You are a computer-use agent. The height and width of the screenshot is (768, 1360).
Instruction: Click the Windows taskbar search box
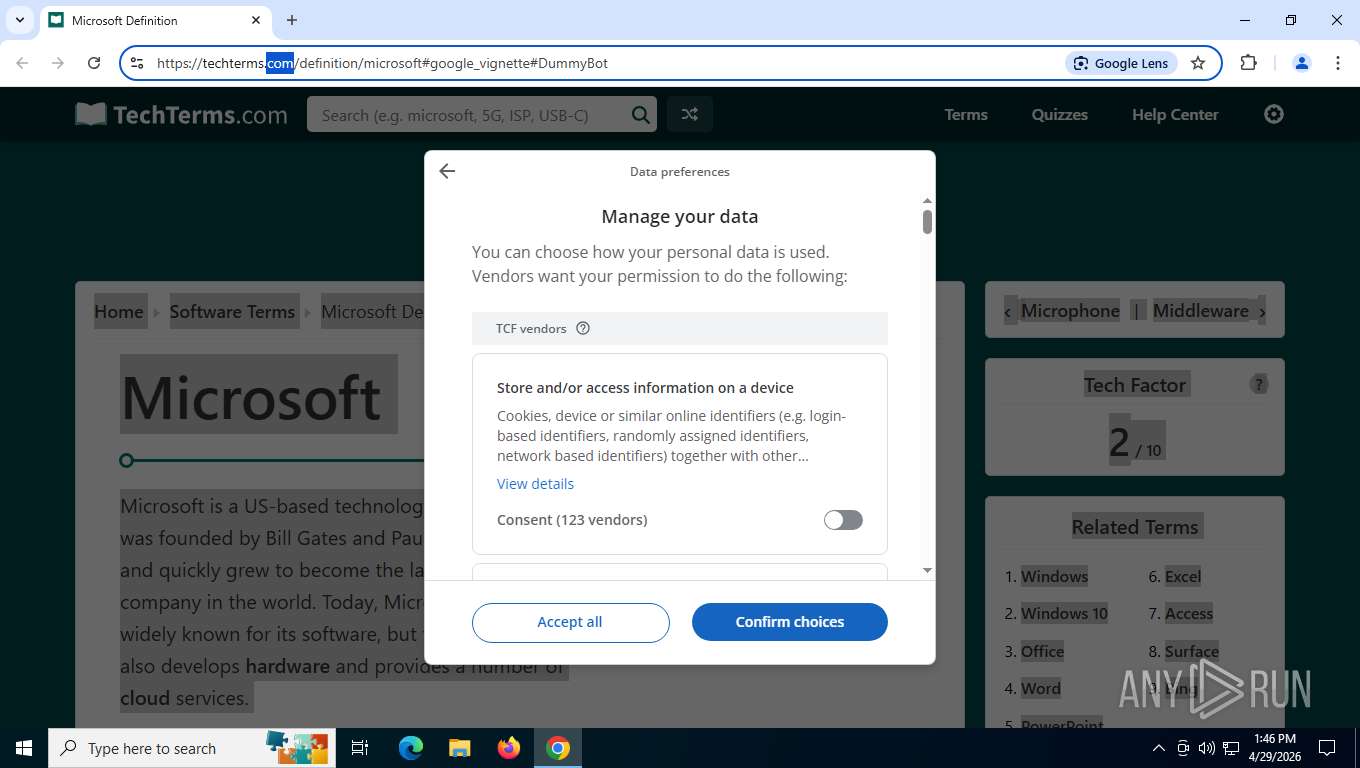point(193,748)
